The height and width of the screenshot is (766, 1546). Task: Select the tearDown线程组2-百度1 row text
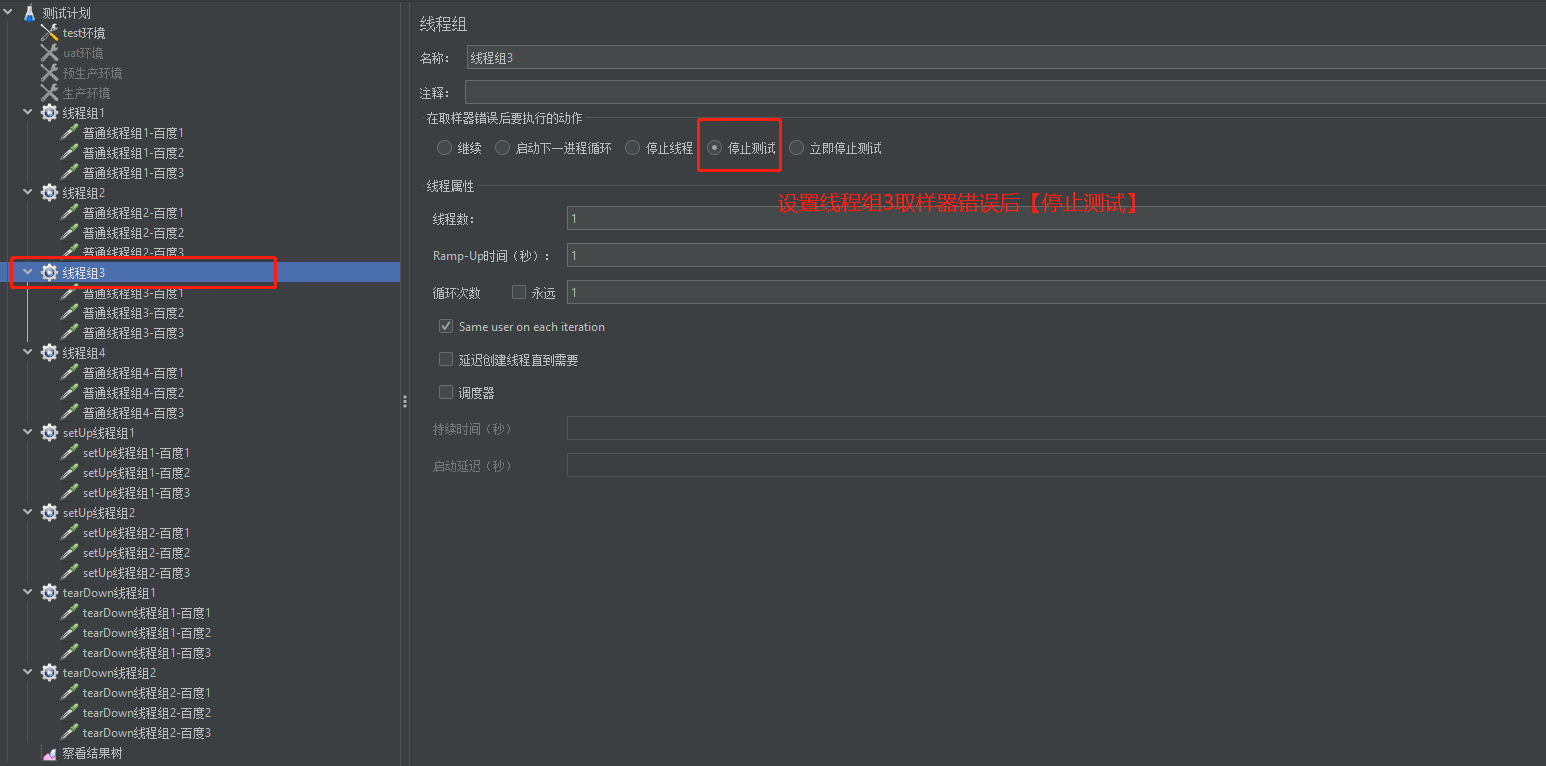(147, 693)
